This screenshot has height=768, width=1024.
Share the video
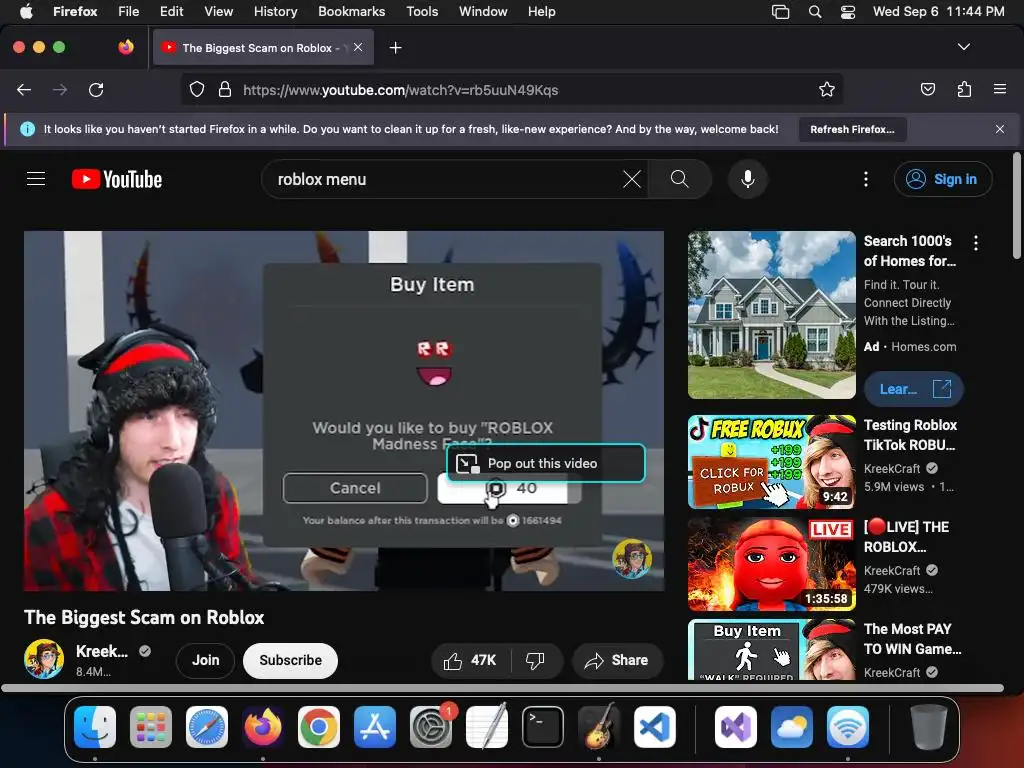pos(618,660)
